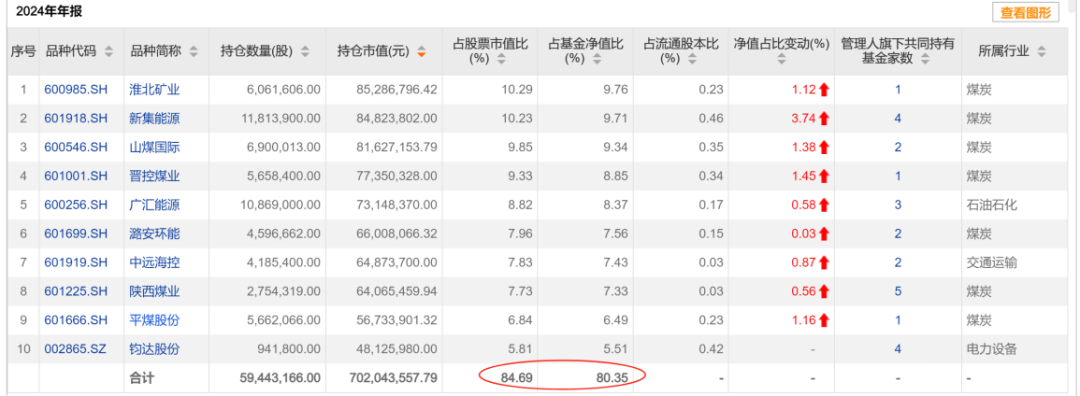Sort by 持仓数量(股) column arrows

point(305,52)
